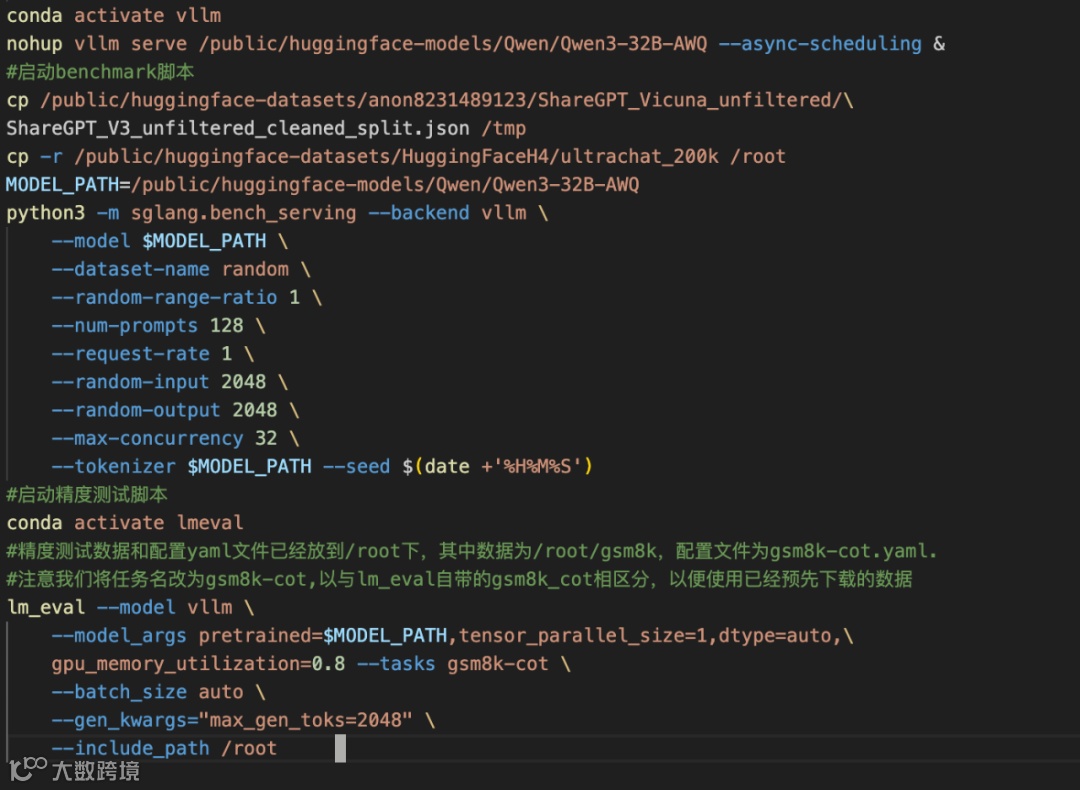This screenshot has width=1080, height=790.
Task: Click the '--random-input' flag
Action: point(130,382)
